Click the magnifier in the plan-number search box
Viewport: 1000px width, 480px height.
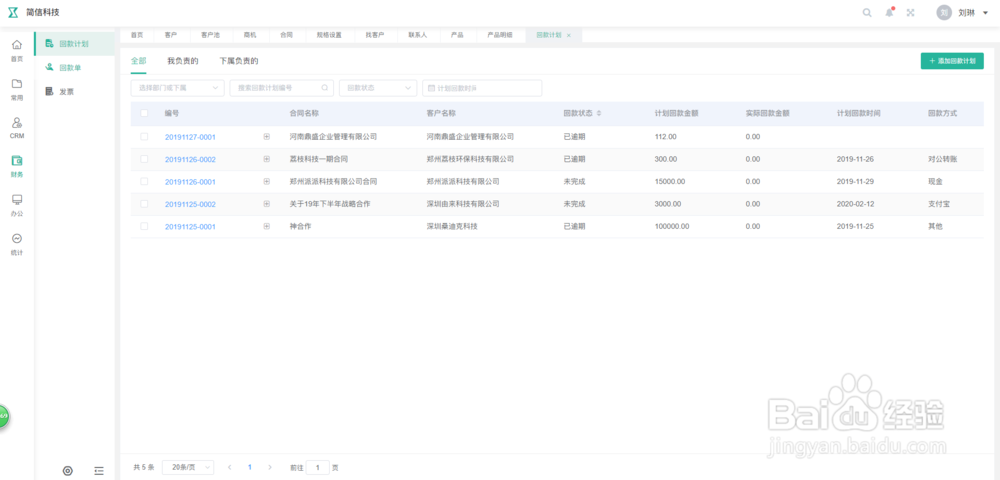point(325,88)
